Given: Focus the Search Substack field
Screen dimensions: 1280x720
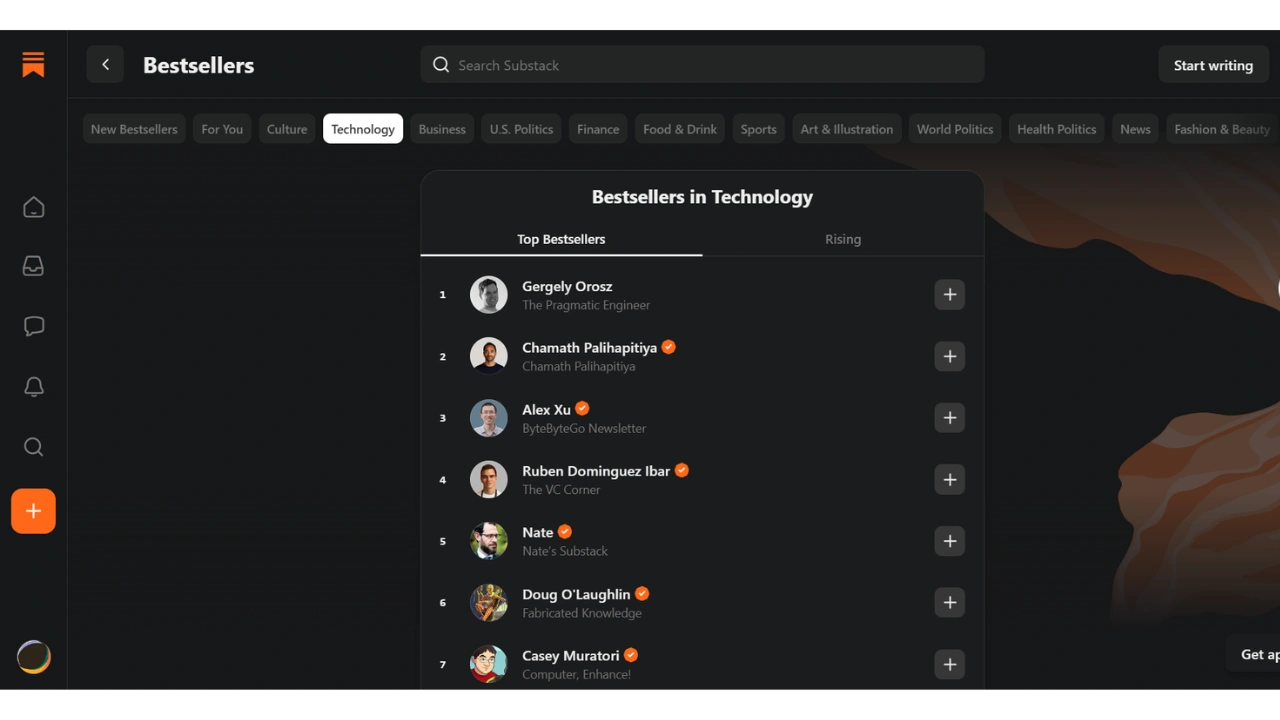Looking at the screenshot, I should coord(702,65).
